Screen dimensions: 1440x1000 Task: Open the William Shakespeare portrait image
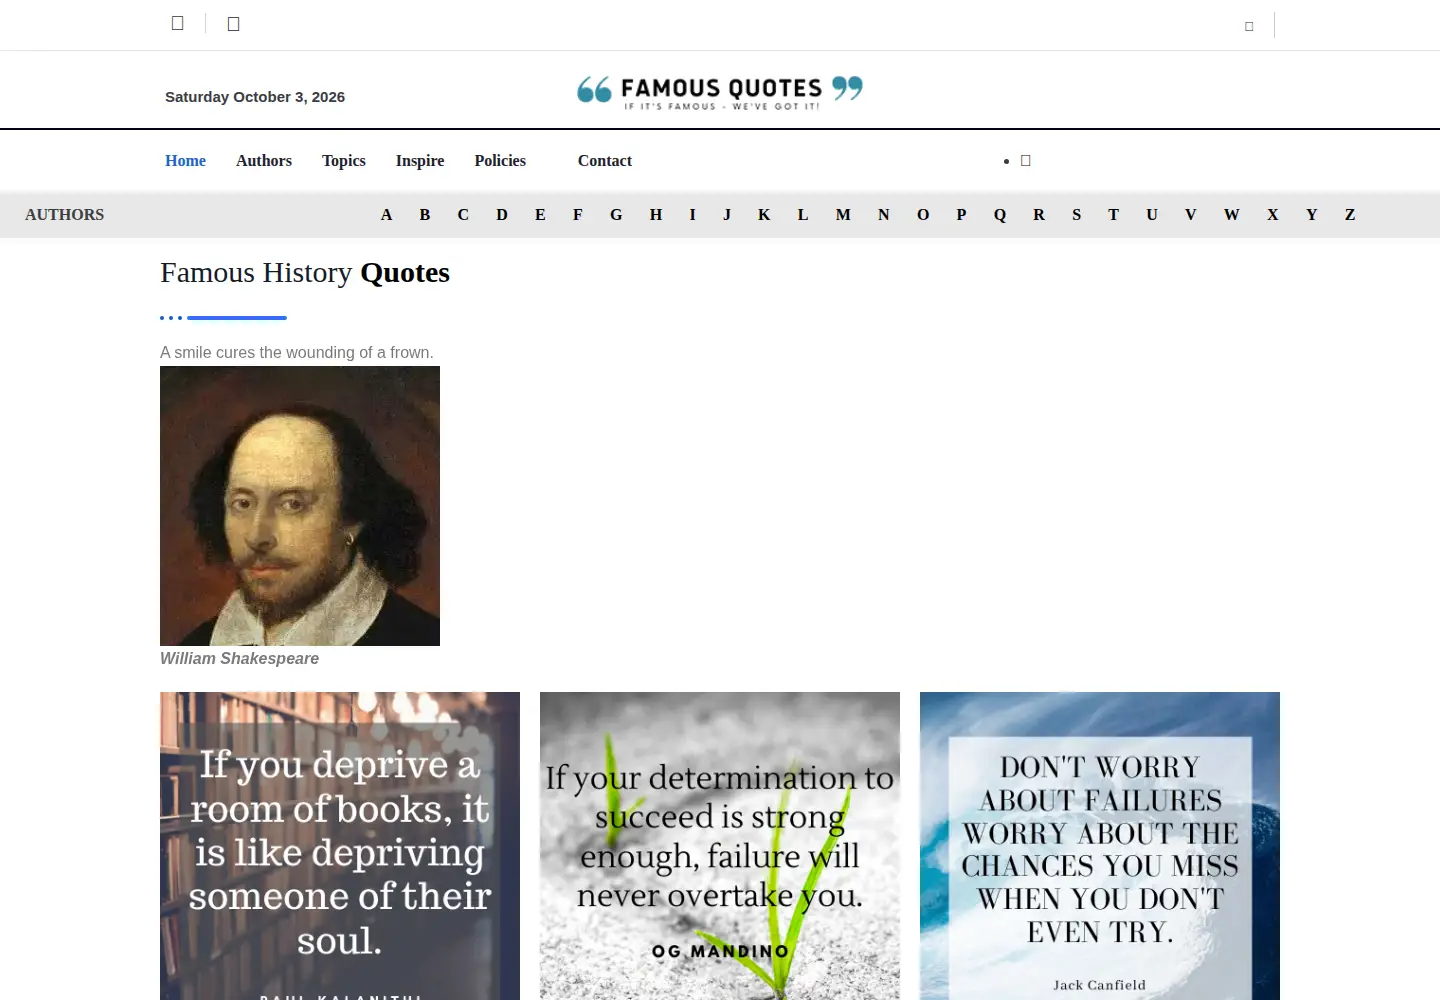click(x=300, y=506)
